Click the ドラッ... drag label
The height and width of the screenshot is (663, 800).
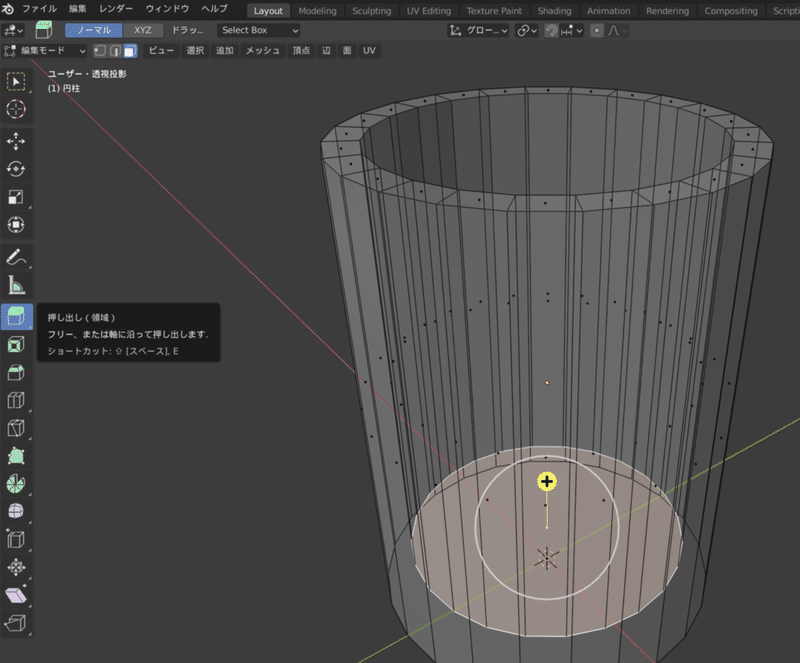(x=187, y=30)
